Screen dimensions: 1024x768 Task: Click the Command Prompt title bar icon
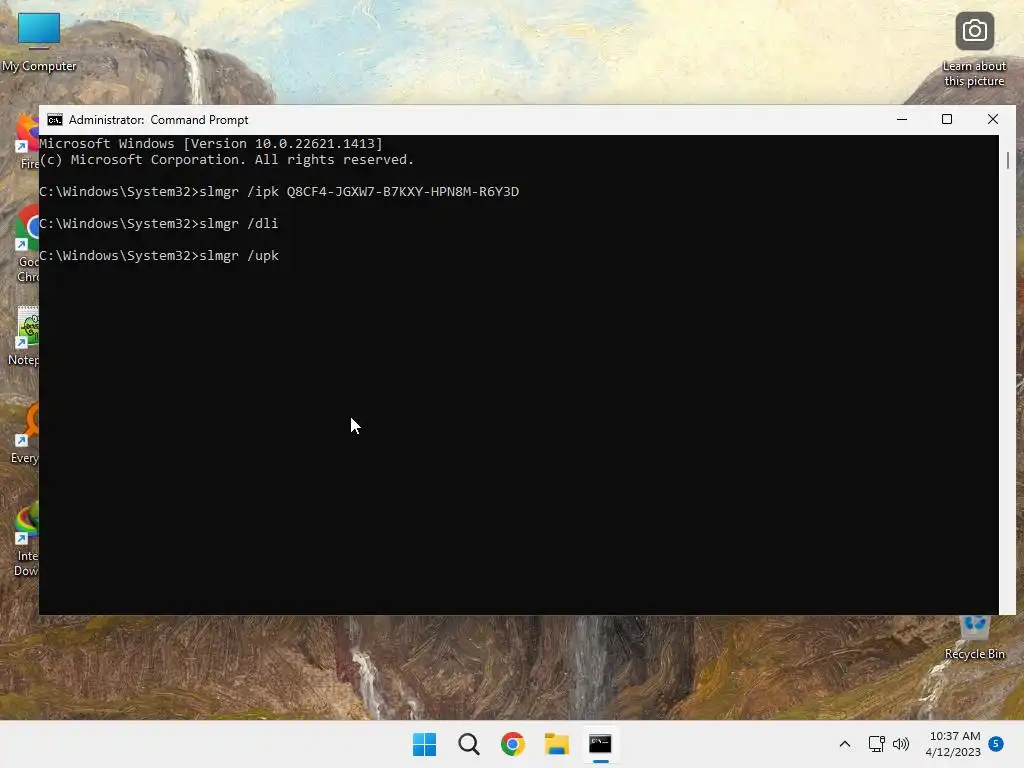tap(55, 120)
